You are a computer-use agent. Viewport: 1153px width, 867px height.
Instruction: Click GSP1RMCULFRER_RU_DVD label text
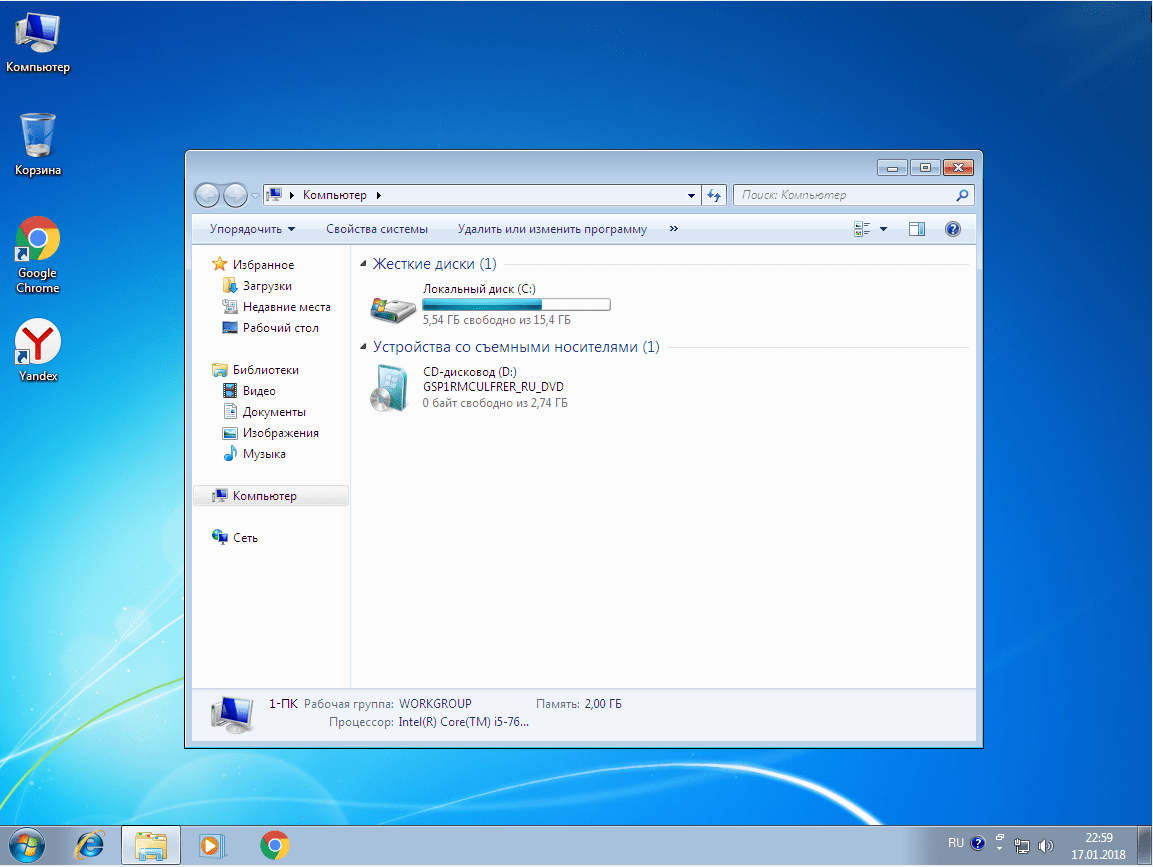[493, 387]
